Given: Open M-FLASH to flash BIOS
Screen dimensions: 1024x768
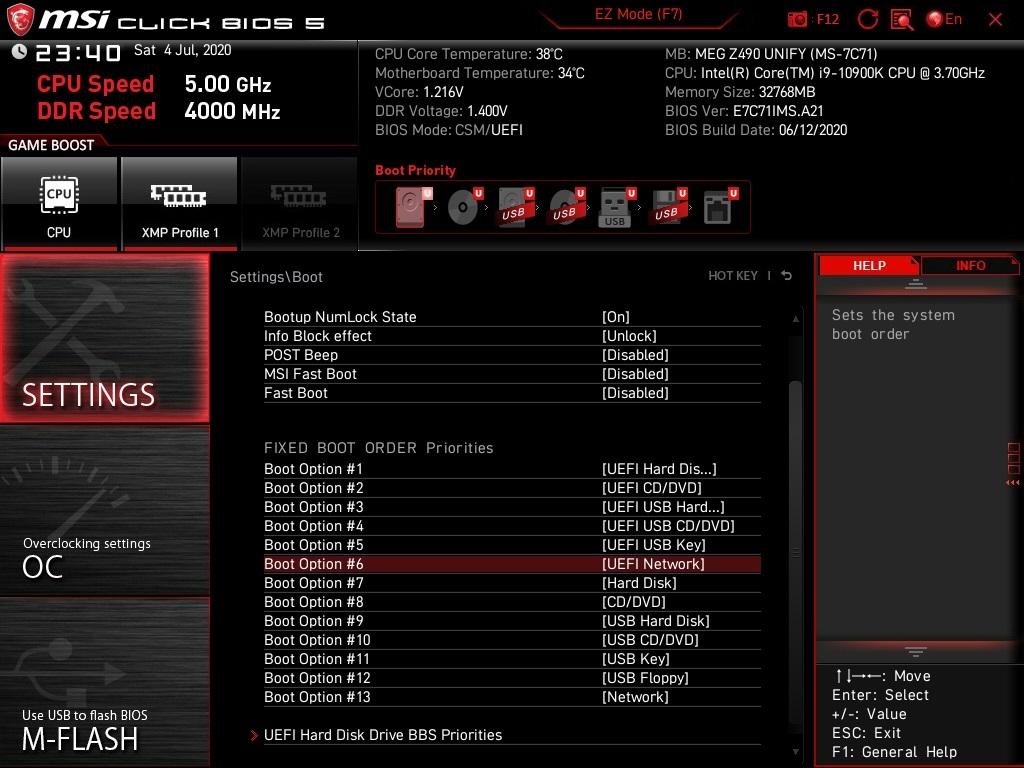Looking at the screenshot, I should click(105, 682).
